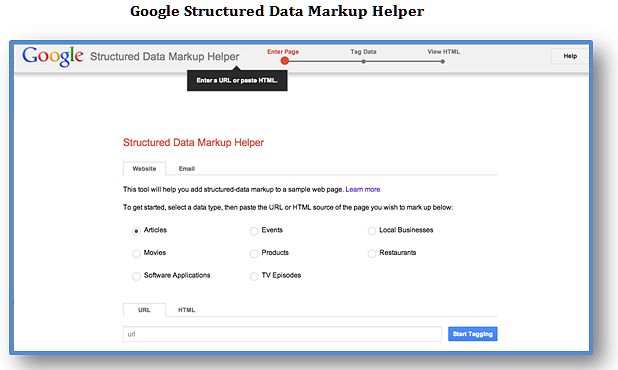Screen dimensions: 618x370
Task: Open the Help button
Action: click(570, 56)
